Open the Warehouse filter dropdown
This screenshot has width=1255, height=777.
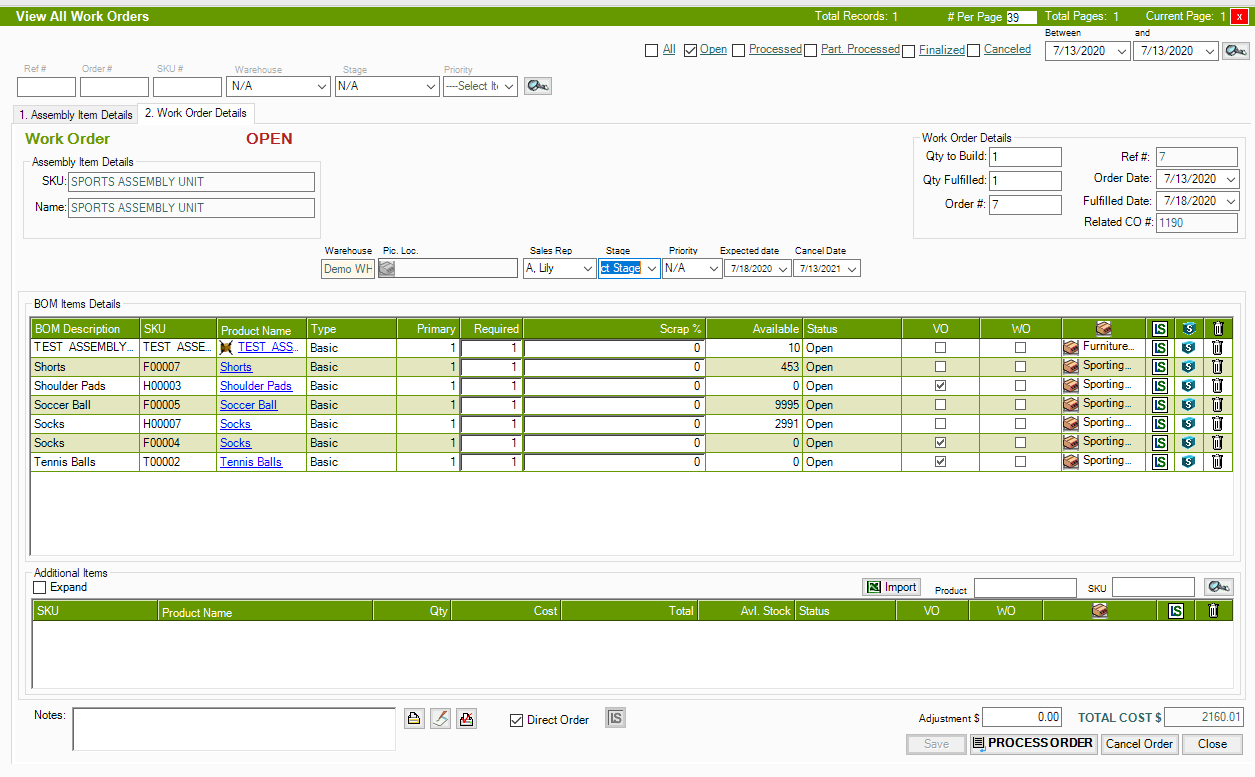321,87
